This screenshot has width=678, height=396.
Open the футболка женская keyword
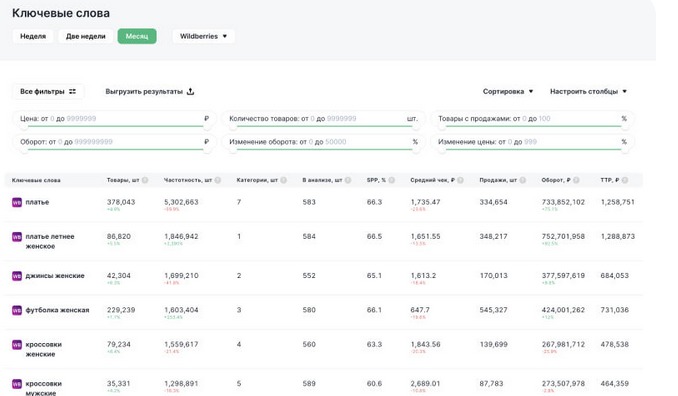(57, 310)
